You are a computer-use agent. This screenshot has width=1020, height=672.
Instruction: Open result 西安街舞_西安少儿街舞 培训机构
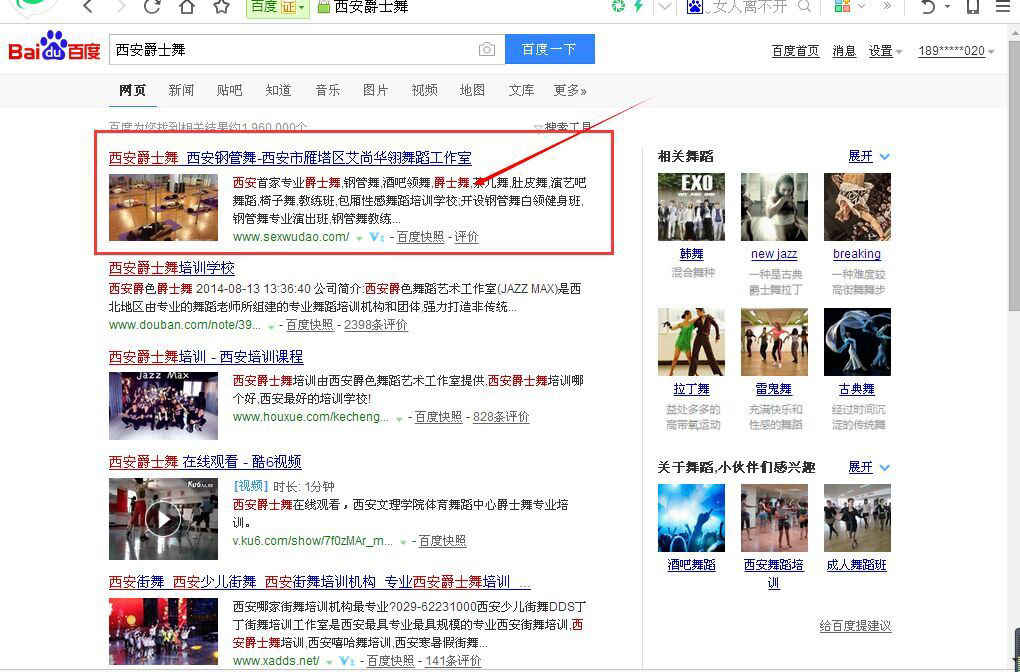click(x=319, y=582)
